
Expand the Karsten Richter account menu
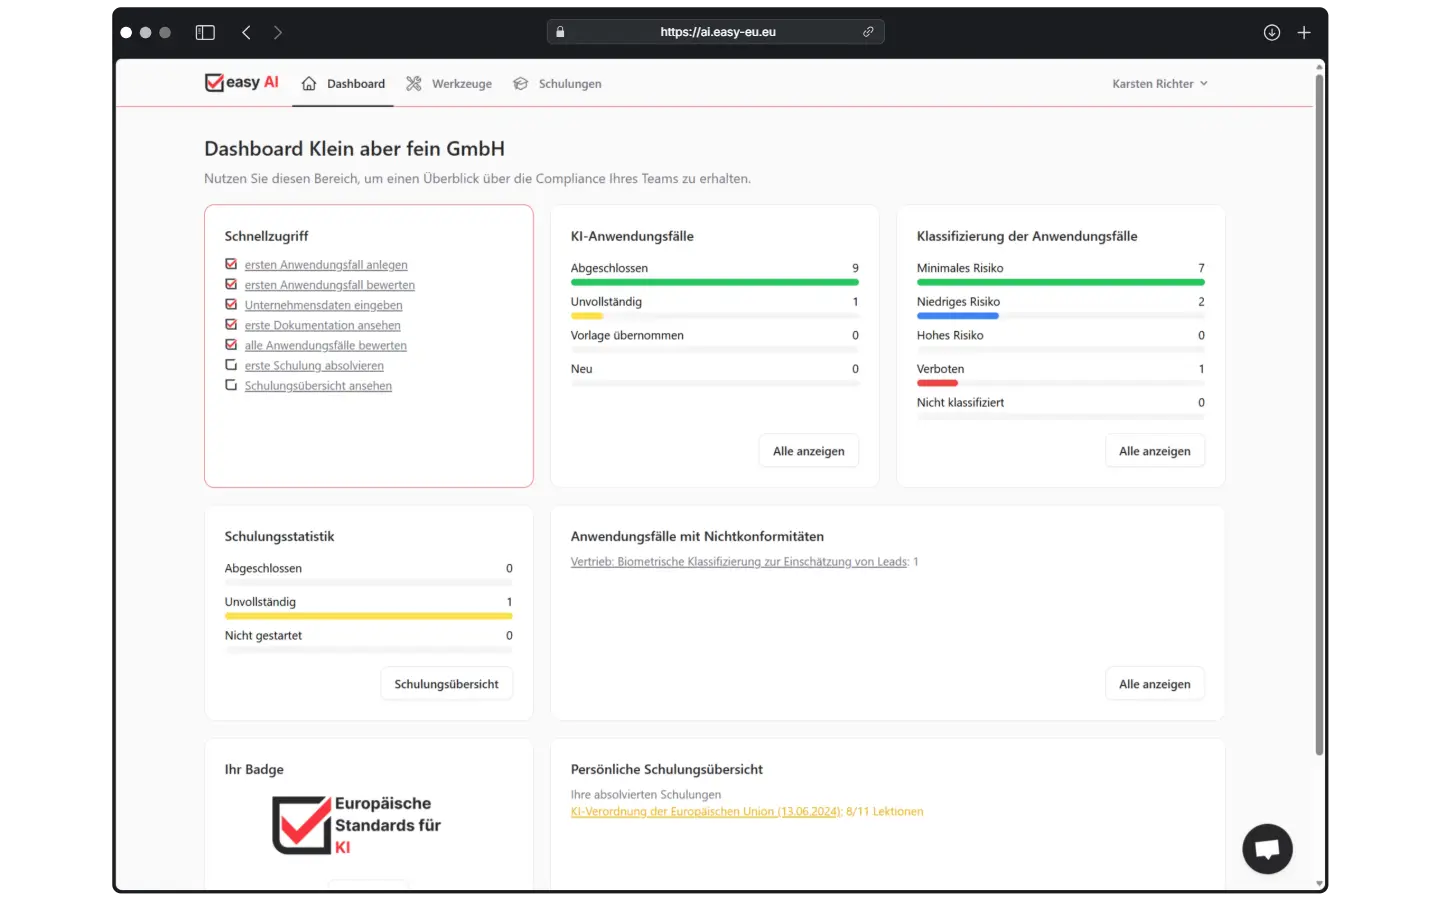coord(1159,83)
